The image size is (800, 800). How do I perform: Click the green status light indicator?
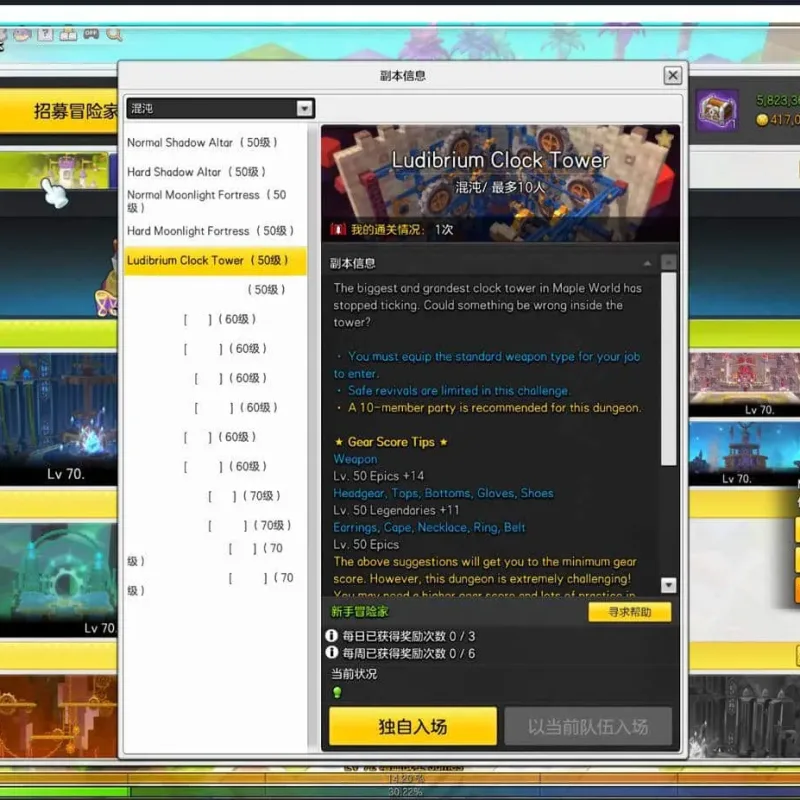[337, 692]
